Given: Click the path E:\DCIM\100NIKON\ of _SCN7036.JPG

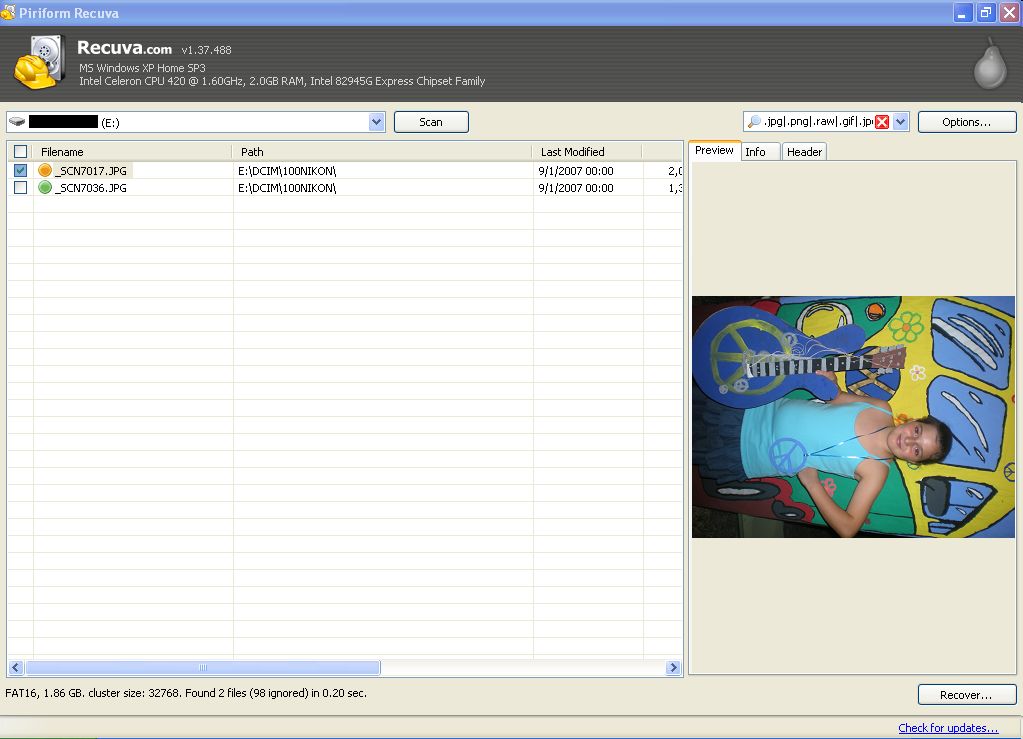Looking at the screenshot, I should pyautogui.click(x=287, y=188).
